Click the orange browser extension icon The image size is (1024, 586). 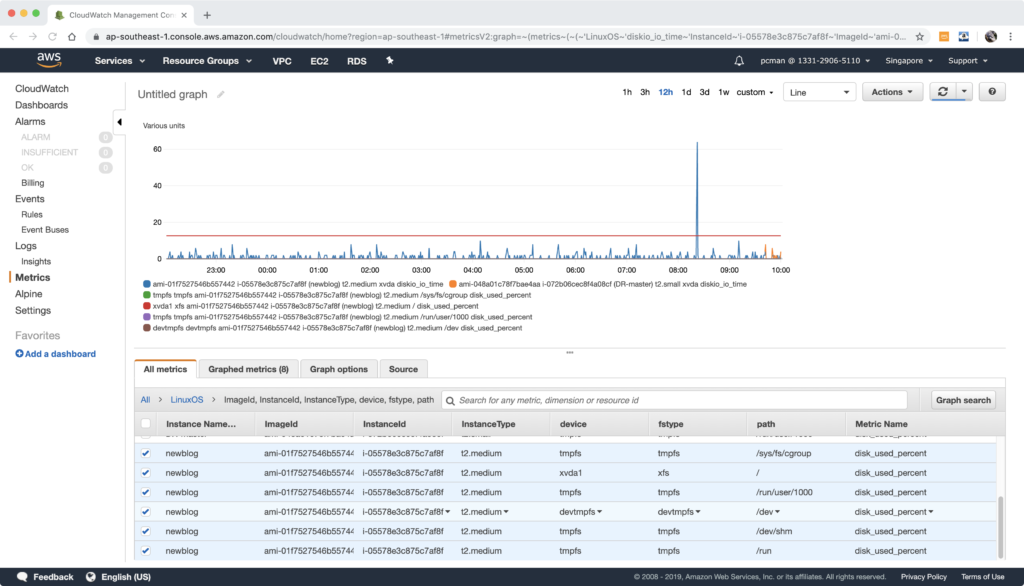944,37
